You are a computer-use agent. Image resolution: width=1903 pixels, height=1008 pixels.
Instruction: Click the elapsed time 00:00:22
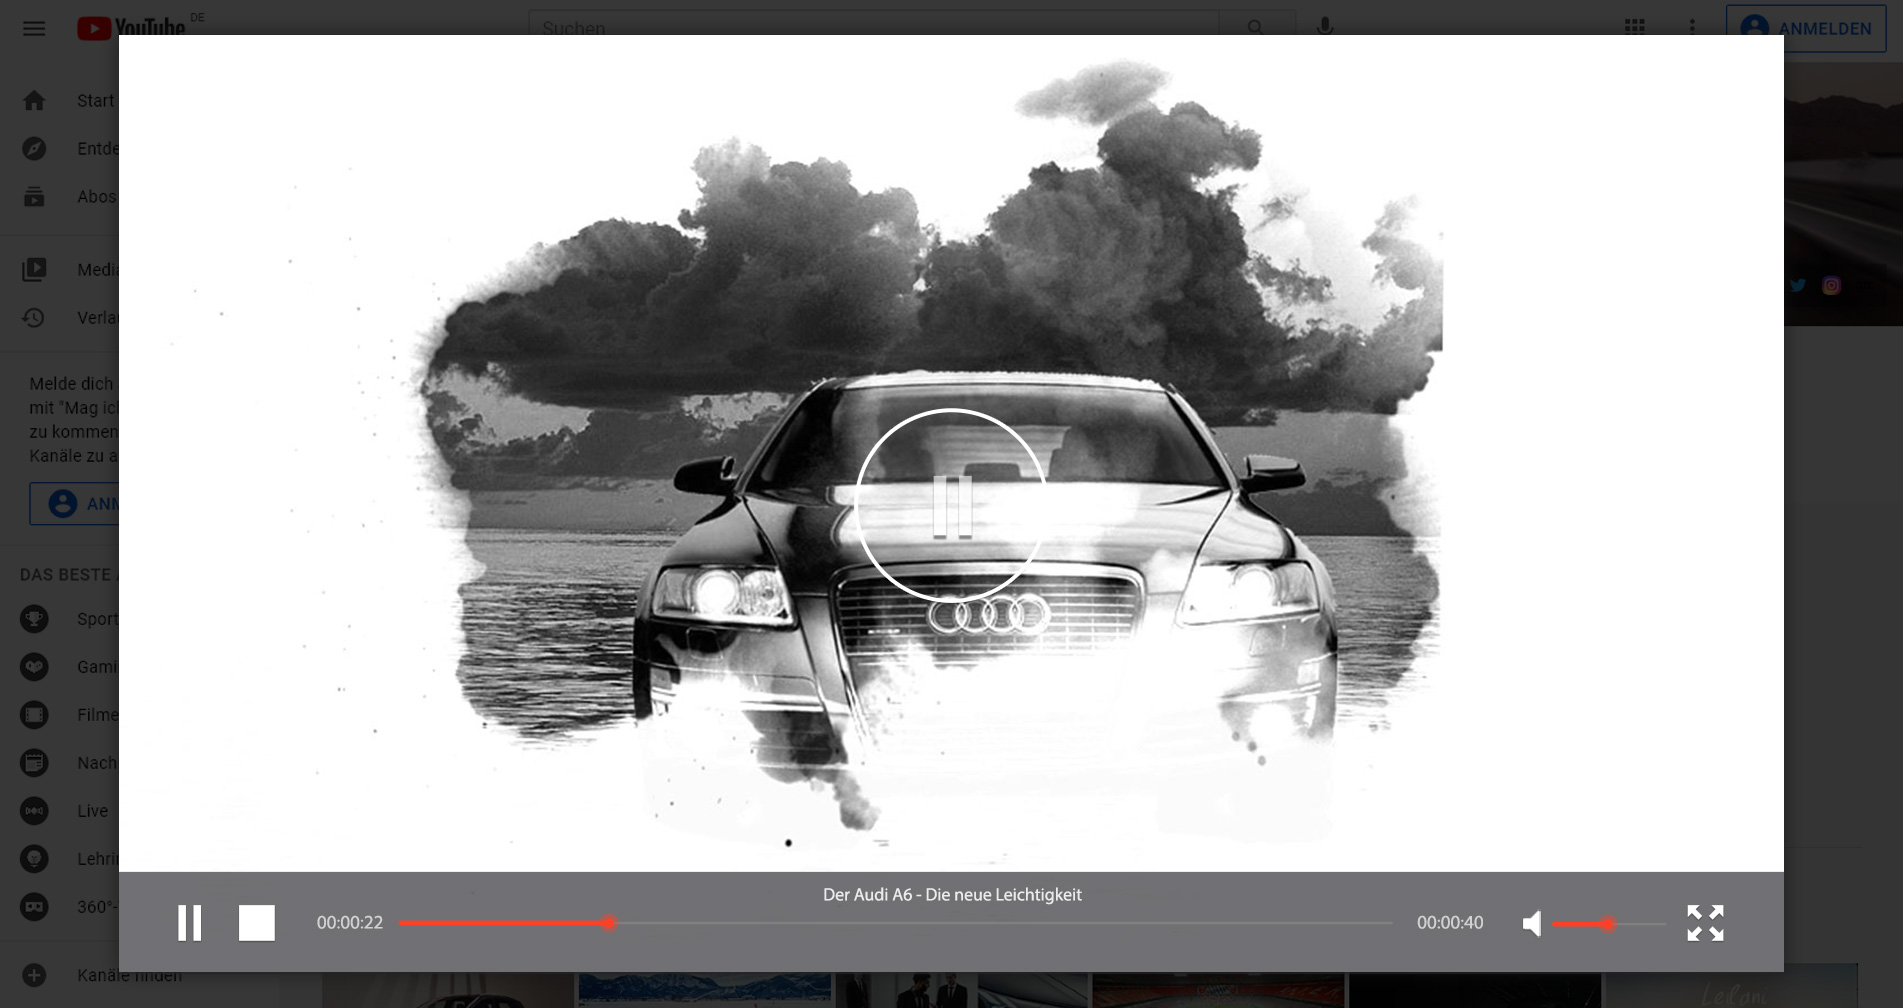(x=350, y=923)
